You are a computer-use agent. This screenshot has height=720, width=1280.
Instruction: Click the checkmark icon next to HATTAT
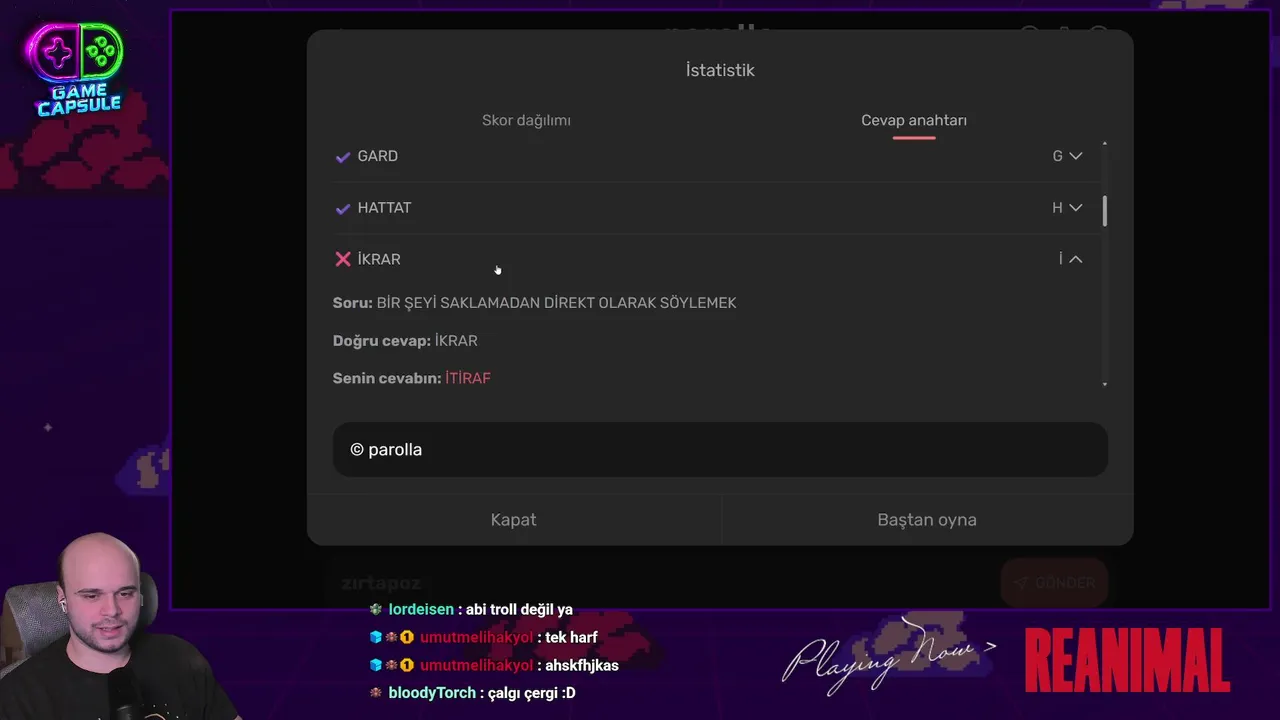(x=343, y=208)
